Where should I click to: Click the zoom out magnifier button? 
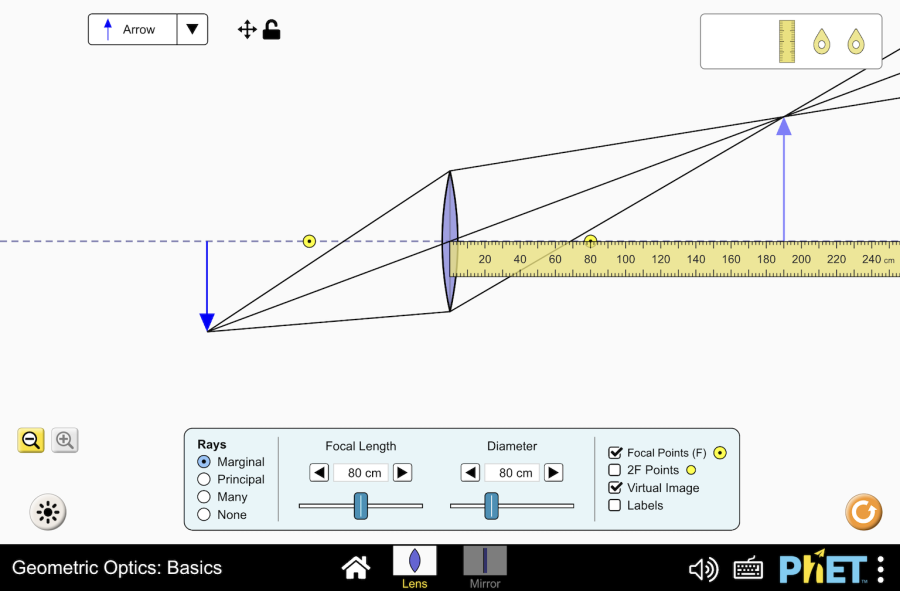tap(31, 440)
